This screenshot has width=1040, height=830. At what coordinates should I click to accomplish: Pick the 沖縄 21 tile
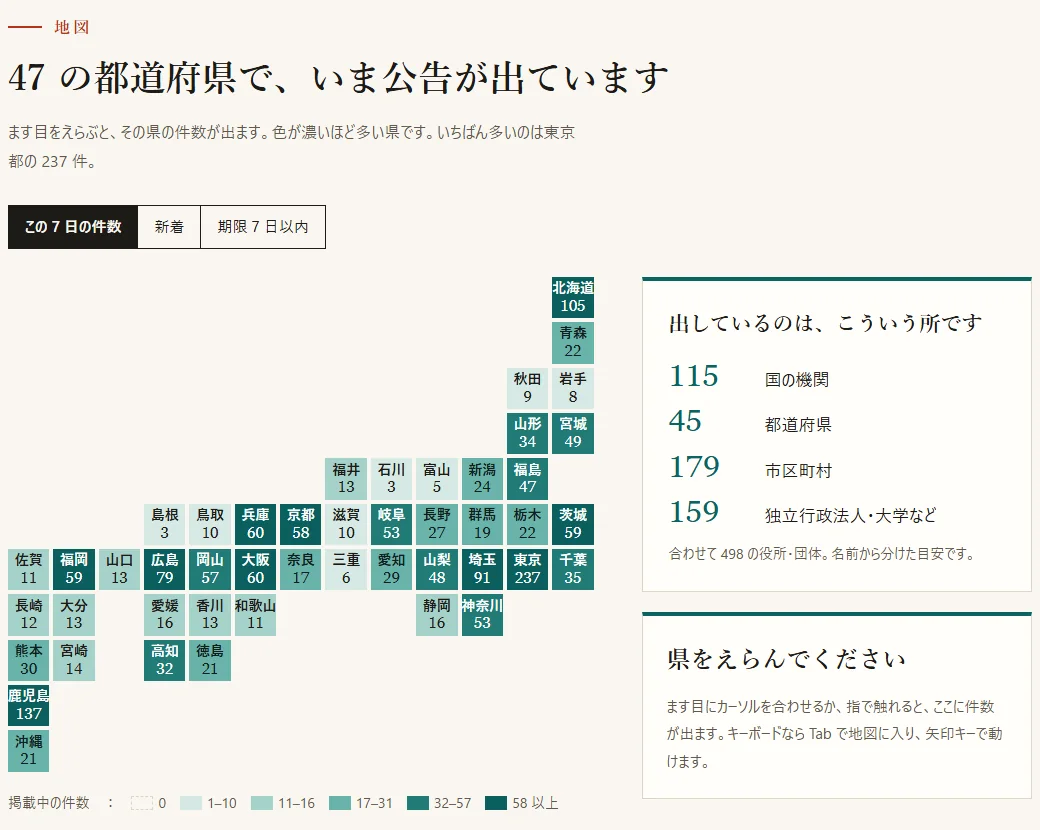click(x=29, y=750)
